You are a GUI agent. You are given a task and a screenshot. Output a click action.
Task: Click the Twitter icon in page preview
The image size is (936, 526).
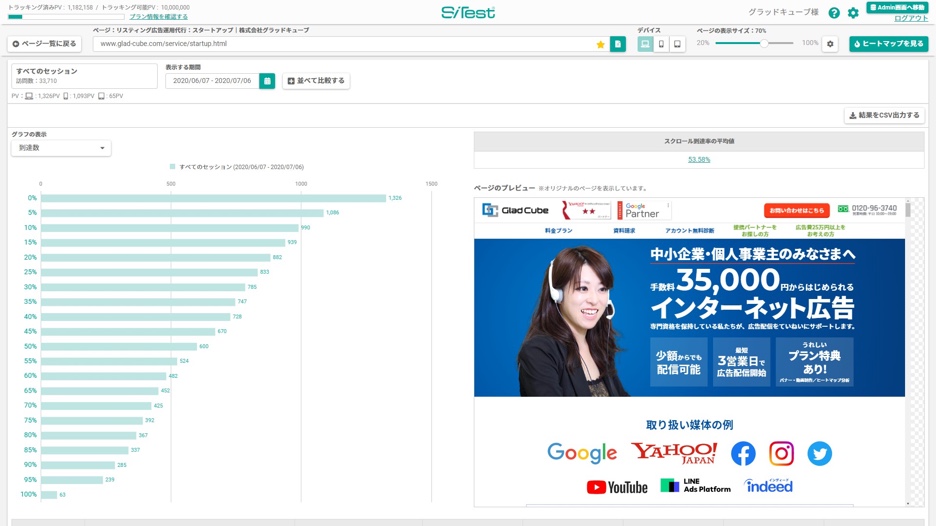click(819, 453)
